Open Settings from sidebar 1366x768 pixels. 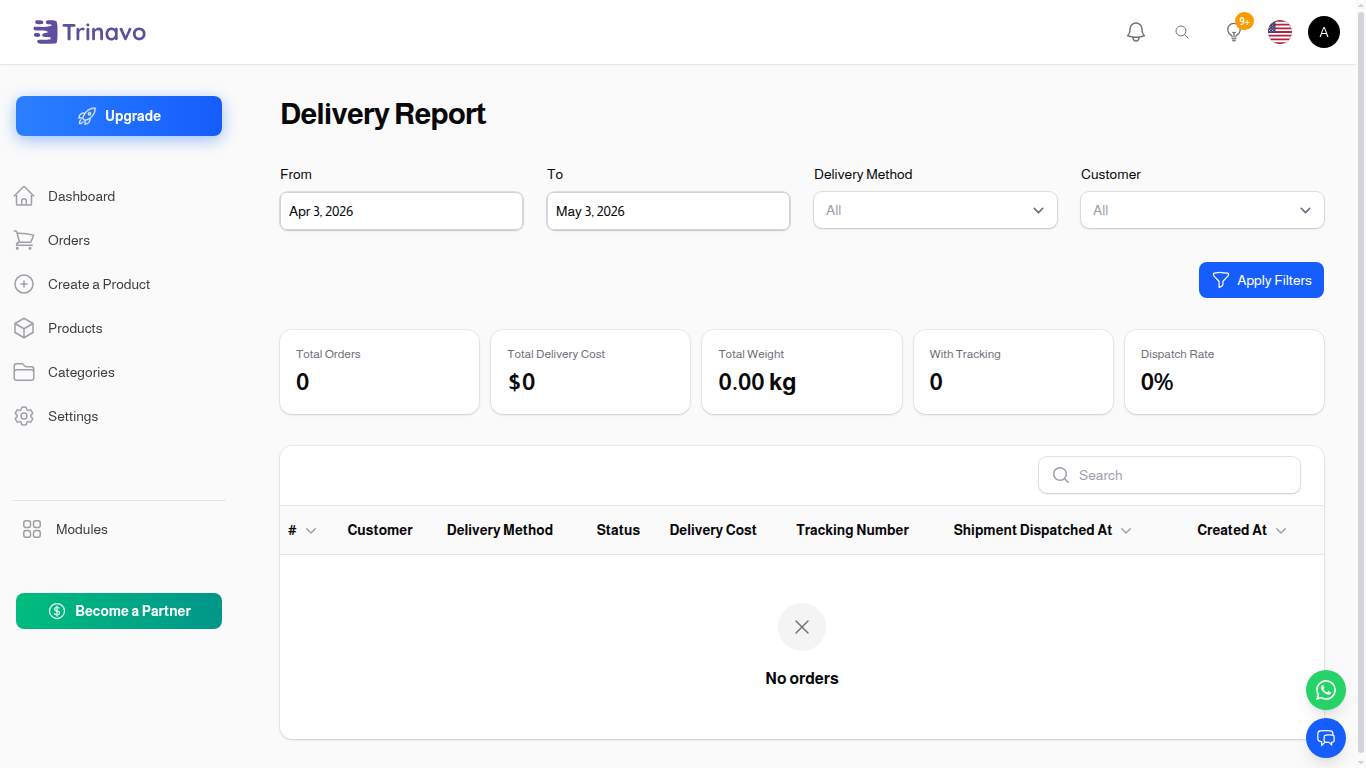click(73, 416)
